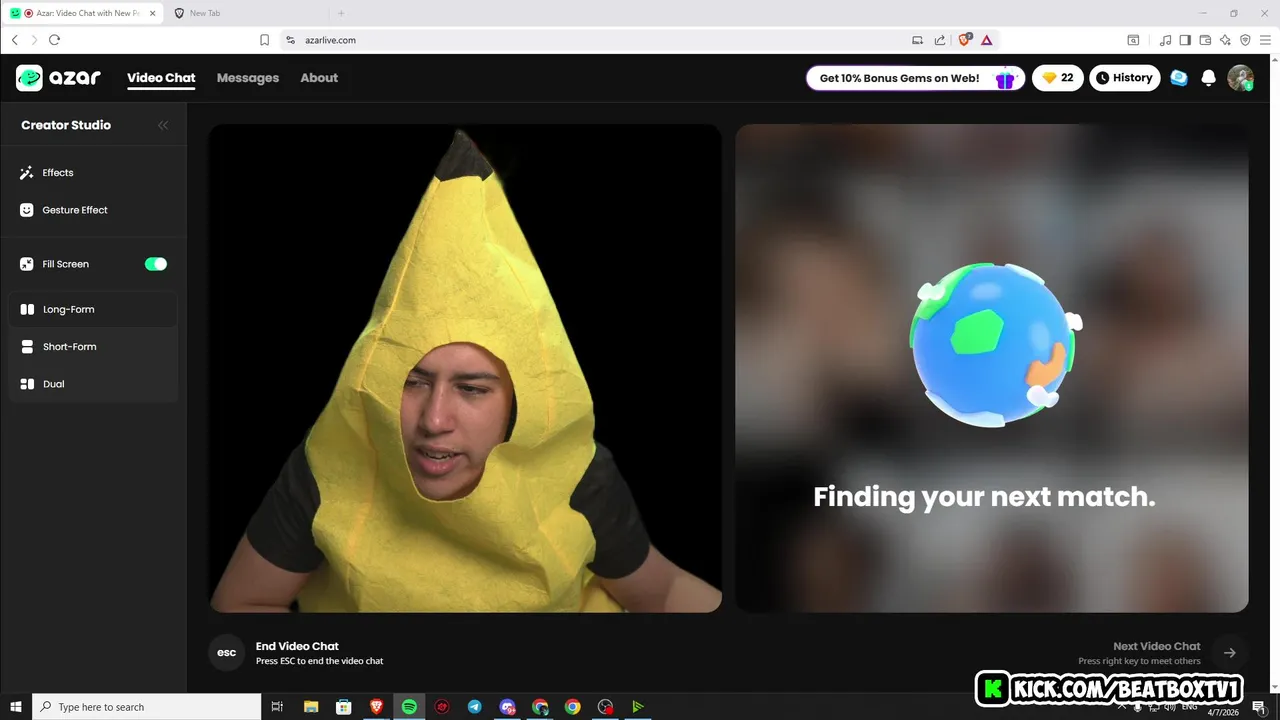Open the media playlist music-note icon
This screenshot has height=720, width=1280.
click(1165, 40)
